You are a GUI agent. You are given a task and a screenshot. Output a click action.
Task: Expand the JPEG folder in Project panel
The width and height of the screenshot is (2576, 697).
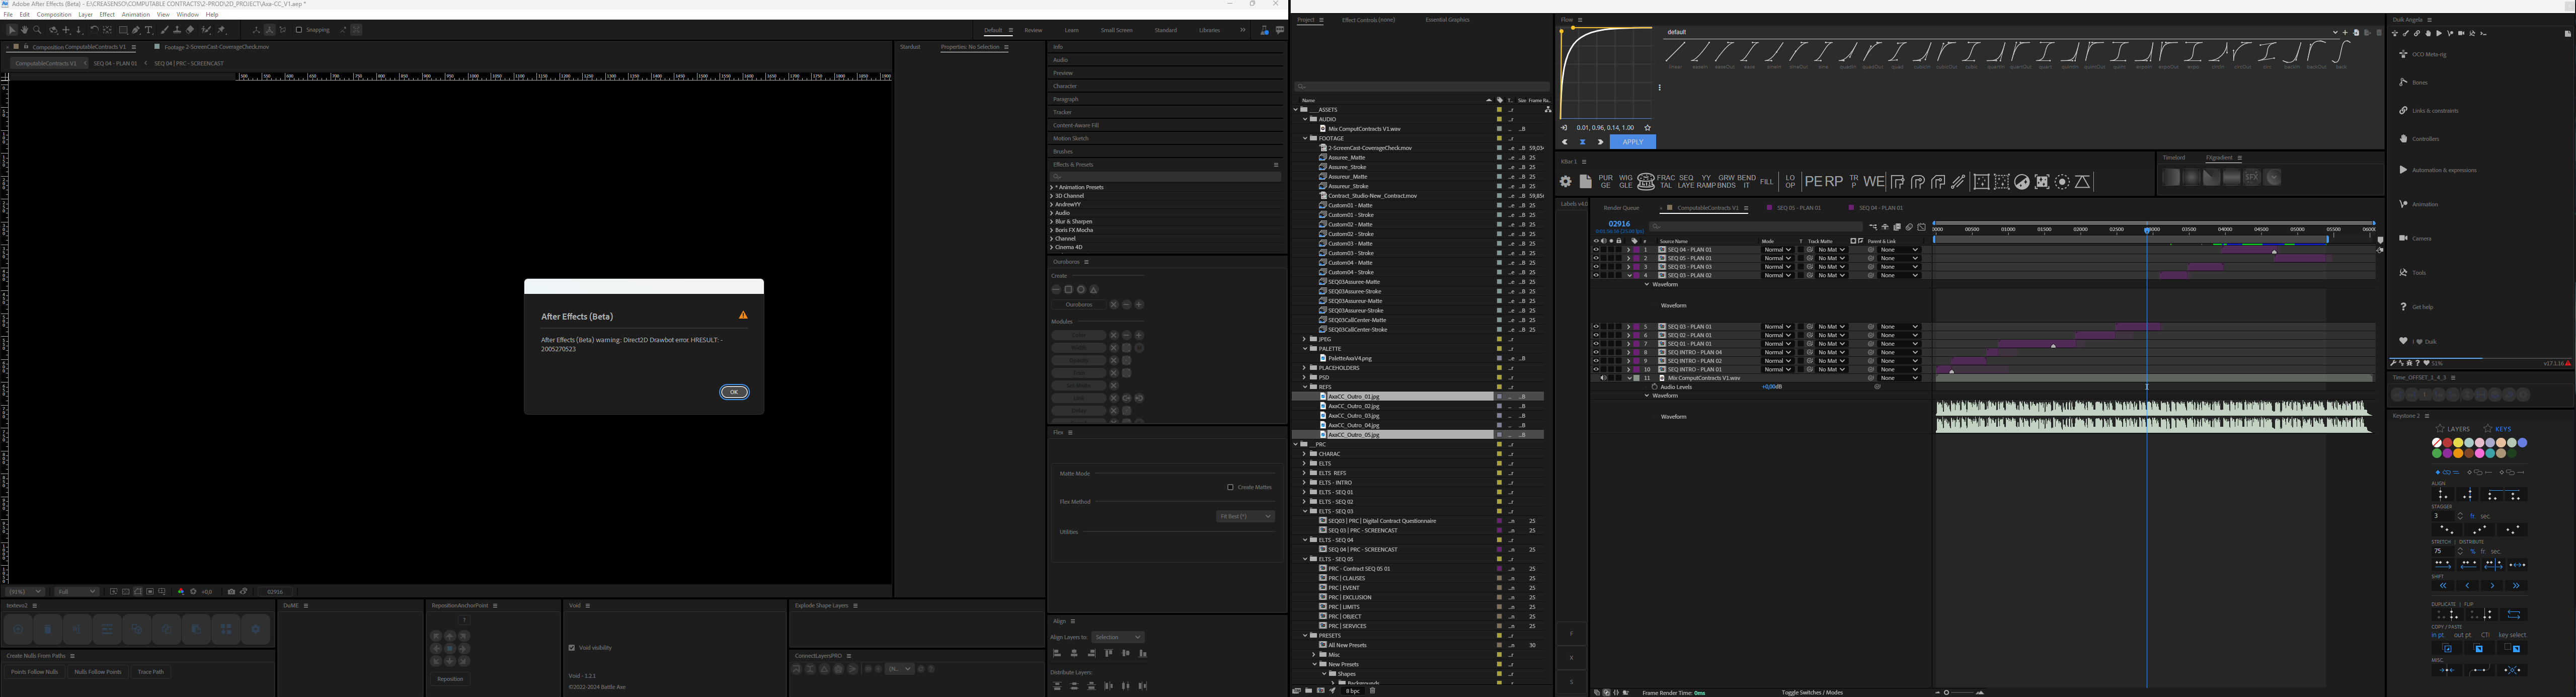tap(1304, 339)
